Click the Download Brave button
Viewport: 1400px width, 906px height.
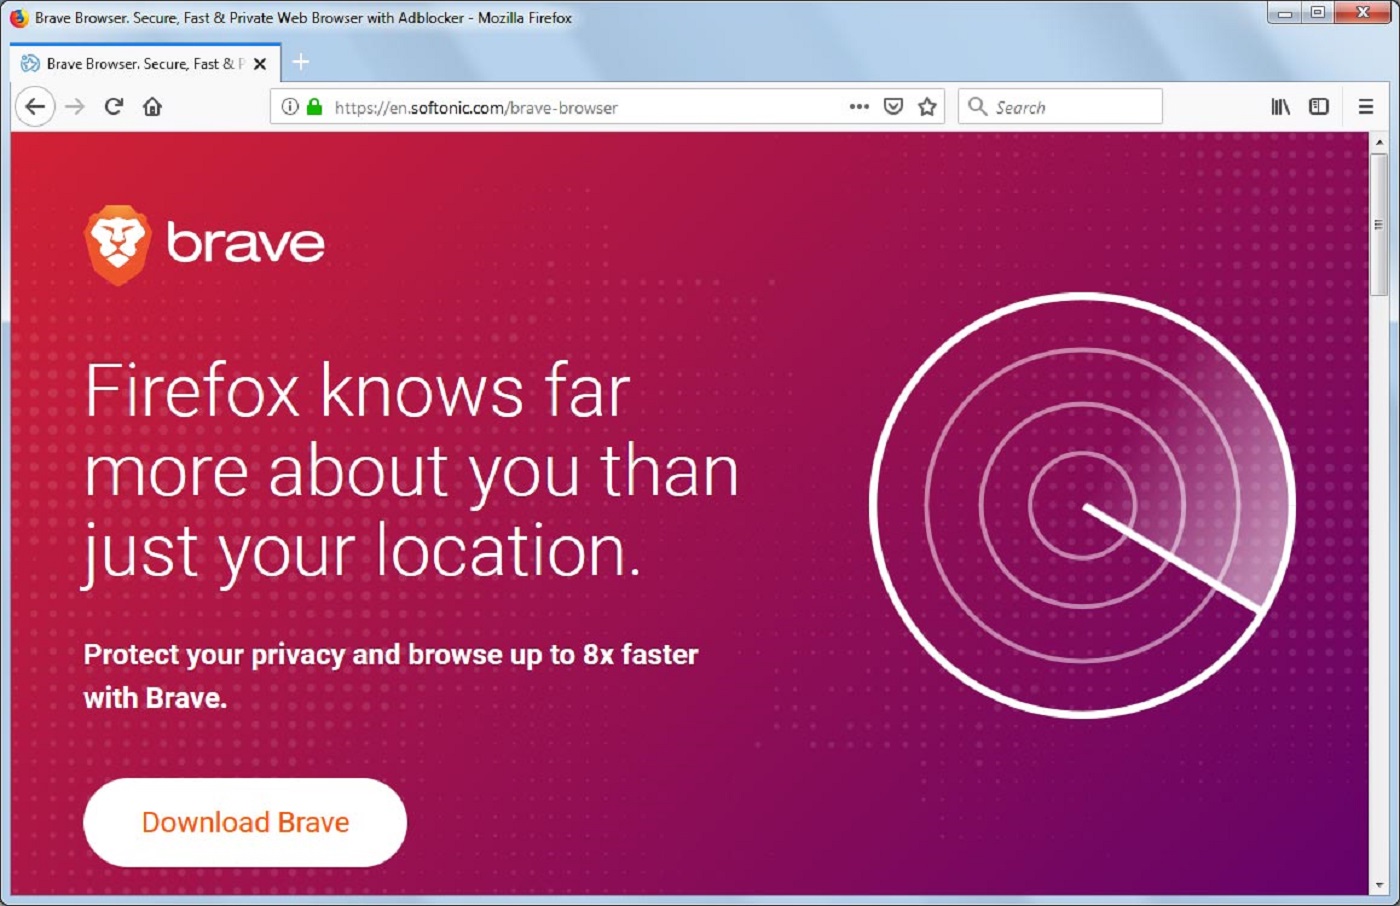point(245,822)
